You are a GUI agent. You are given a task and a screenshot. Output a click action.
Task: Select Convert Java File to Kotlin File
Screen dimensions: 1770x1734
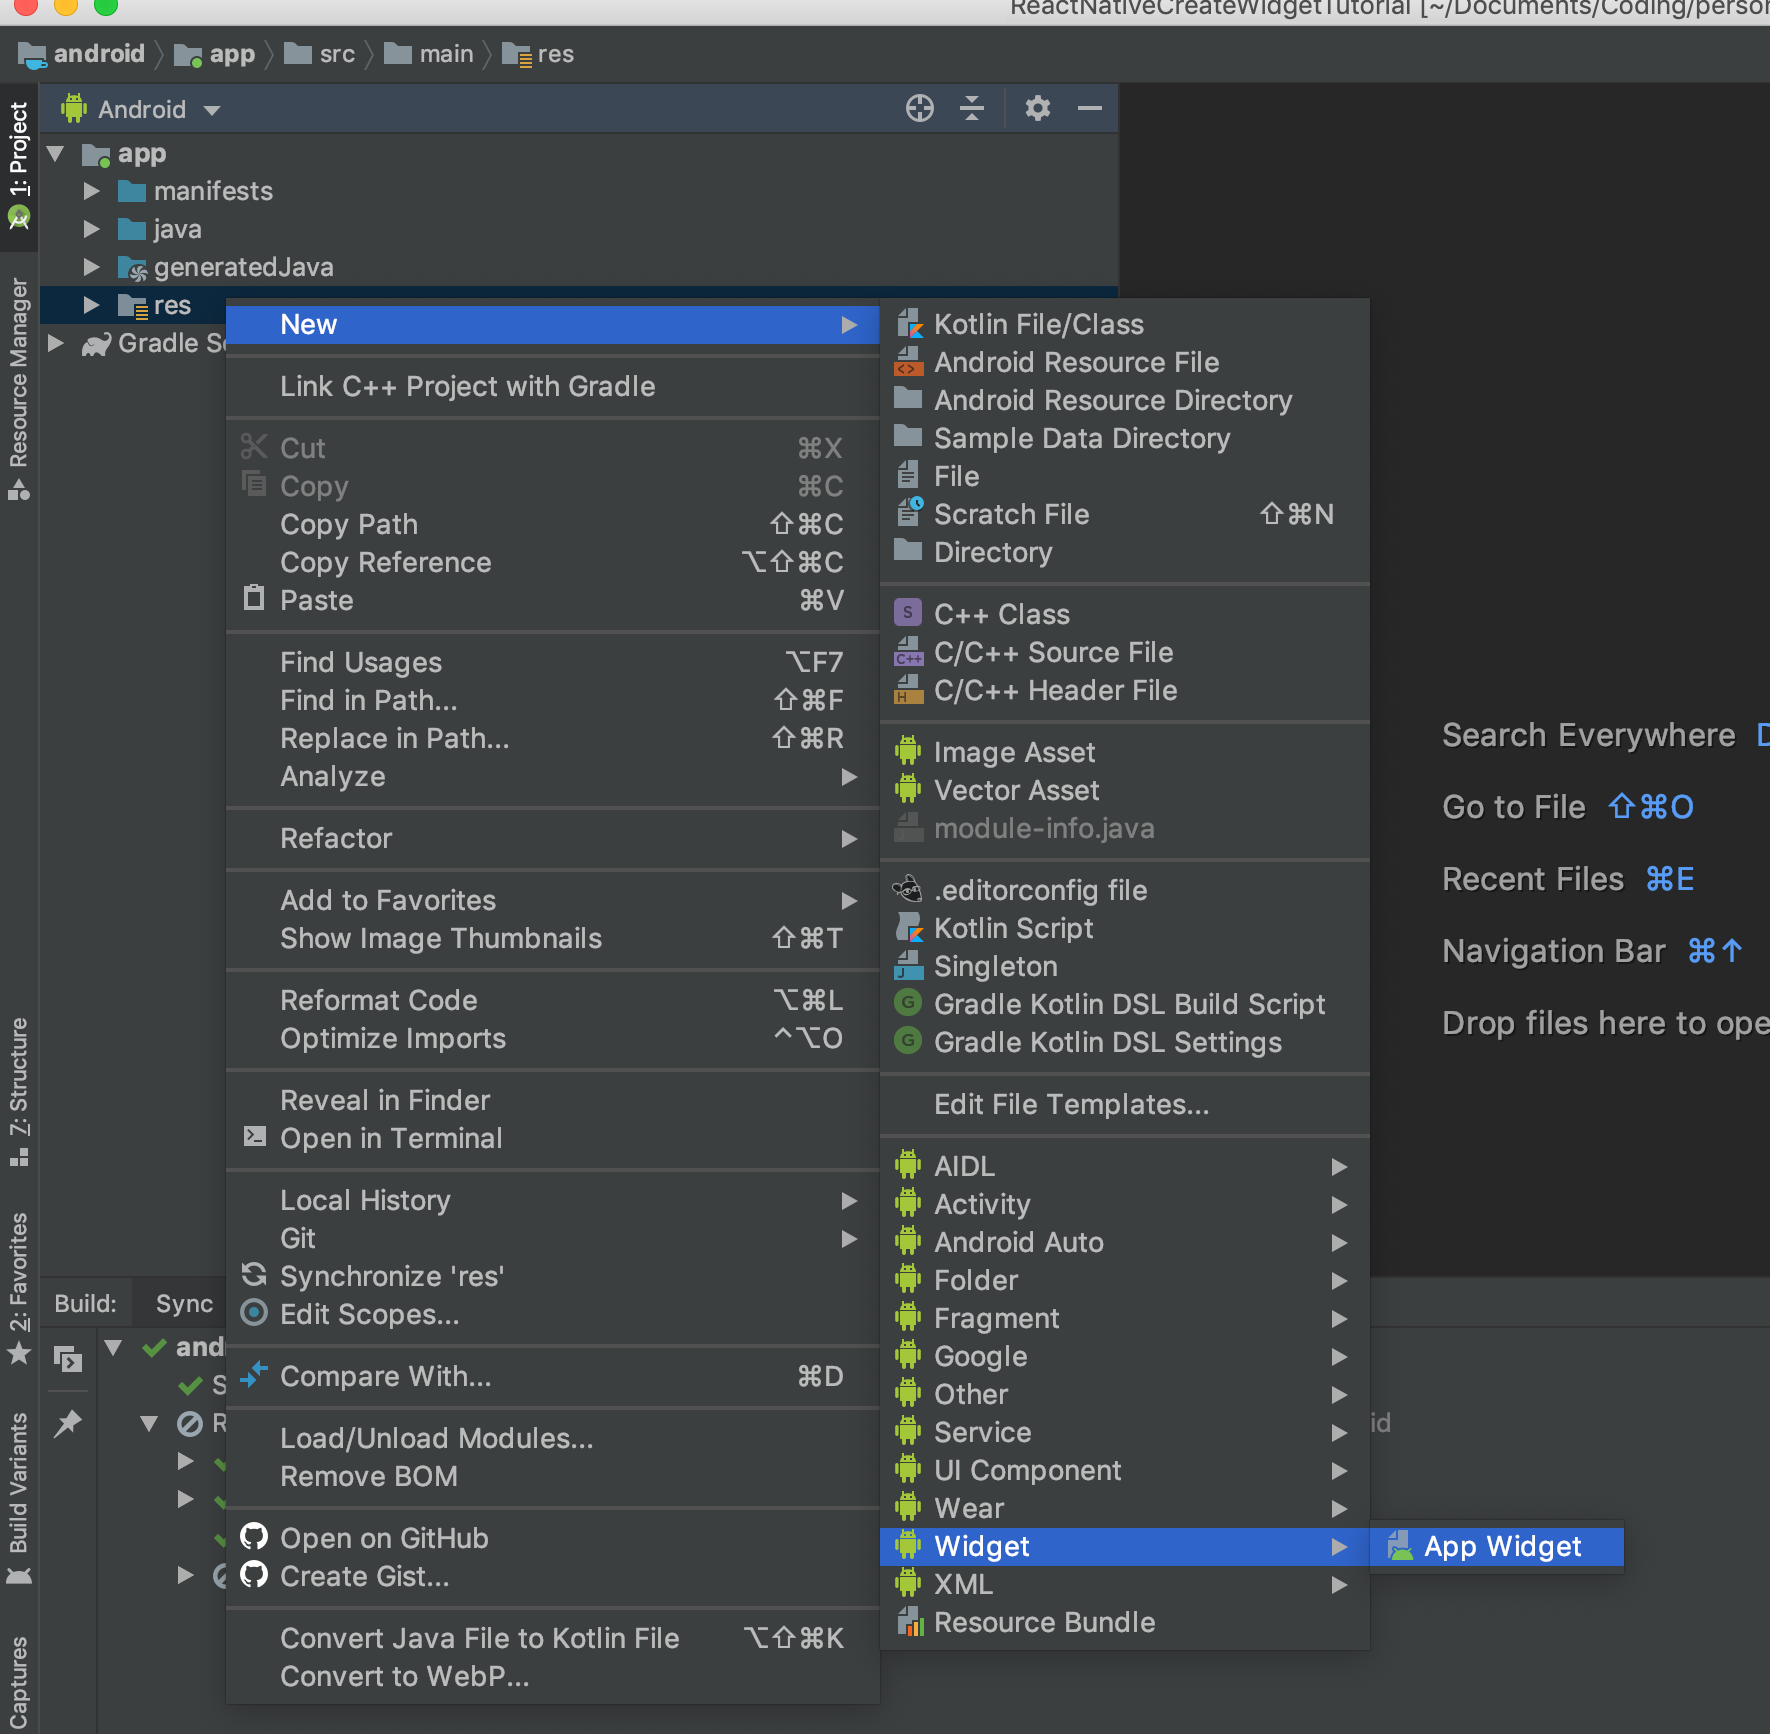coord(553,1638)
